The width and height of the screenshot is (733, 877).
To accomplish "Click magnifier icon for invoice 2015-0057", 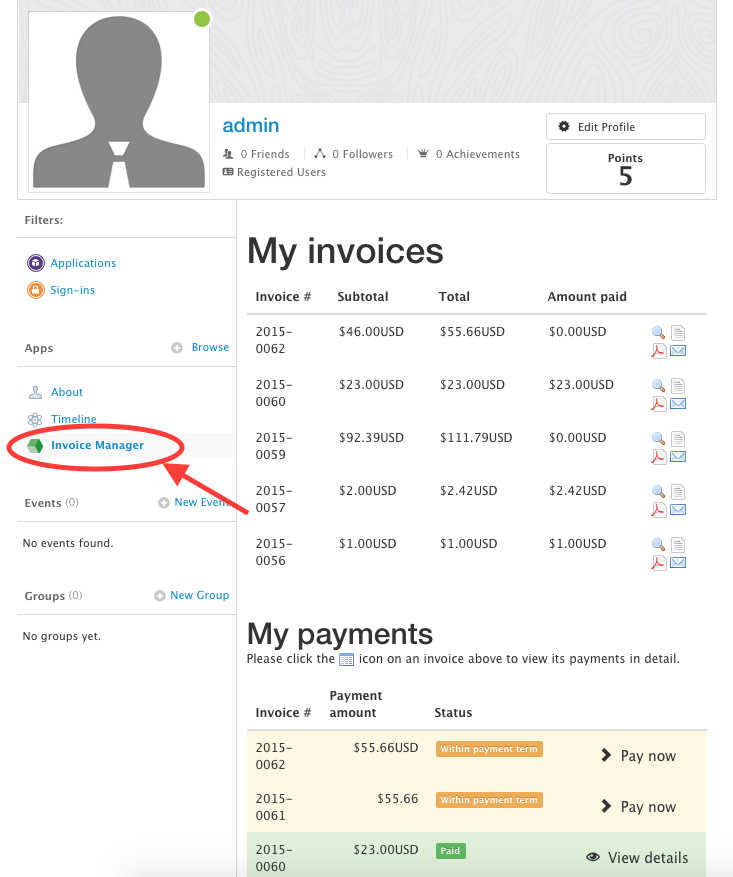I will [658, 492].
